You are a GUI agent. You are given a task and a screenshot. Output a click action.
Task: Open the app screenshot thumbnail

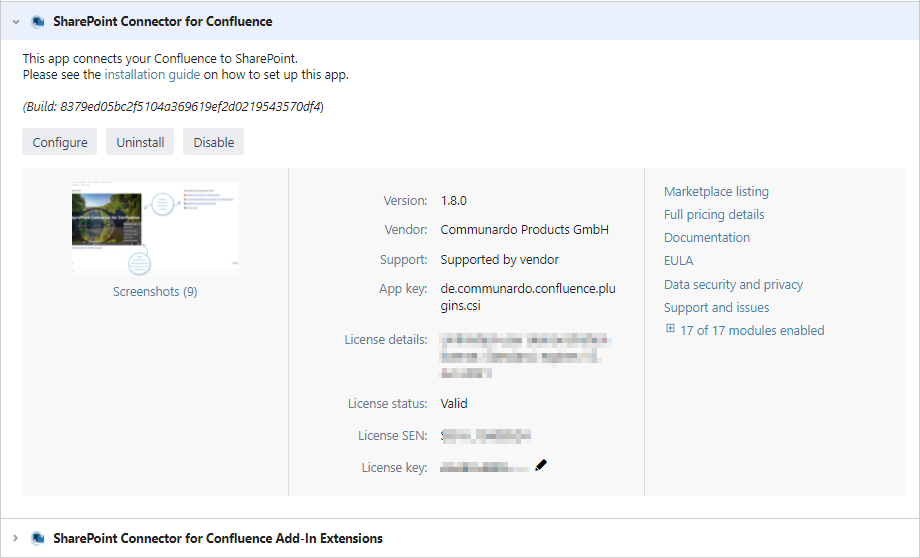click(x=155, y=228)
